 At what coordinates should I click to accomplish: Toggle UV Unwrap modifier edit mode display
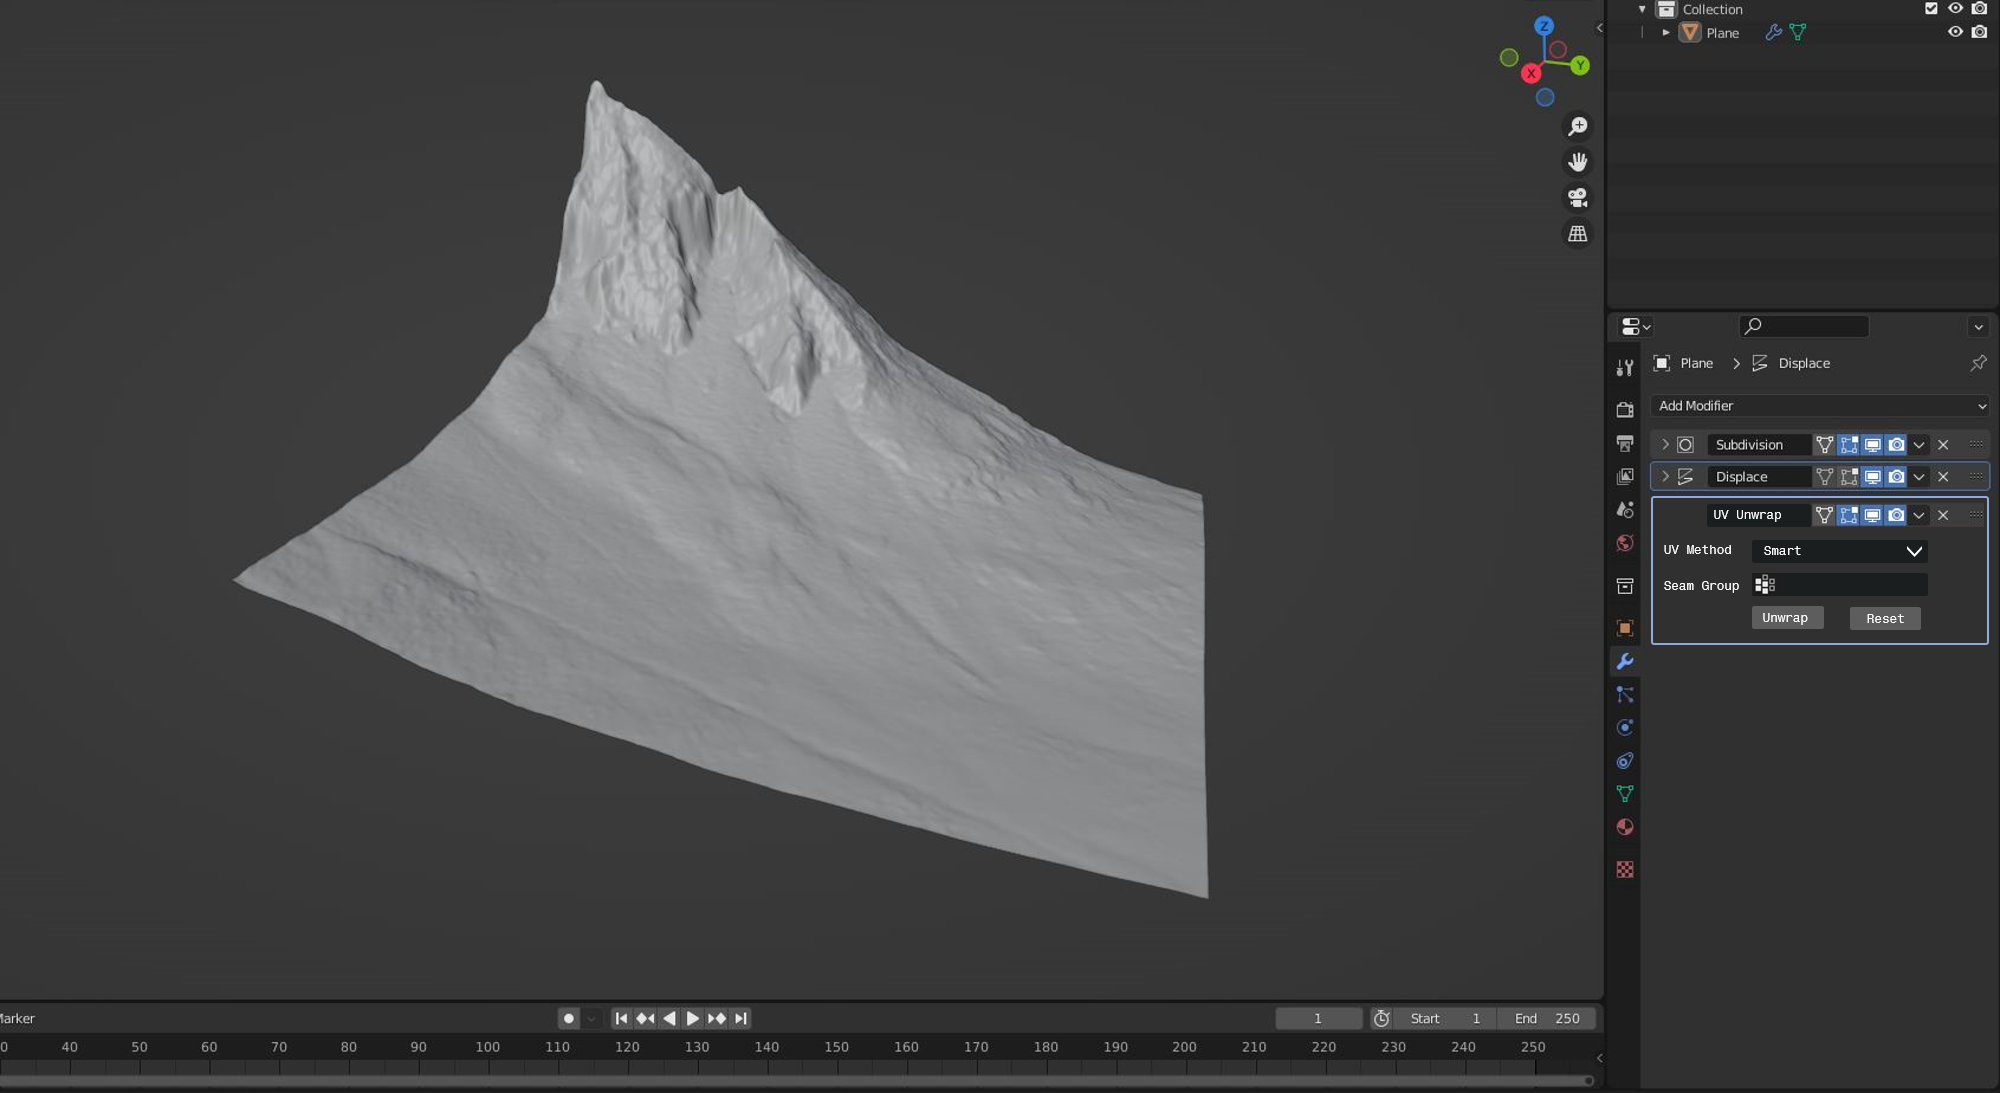(1848, 515)
